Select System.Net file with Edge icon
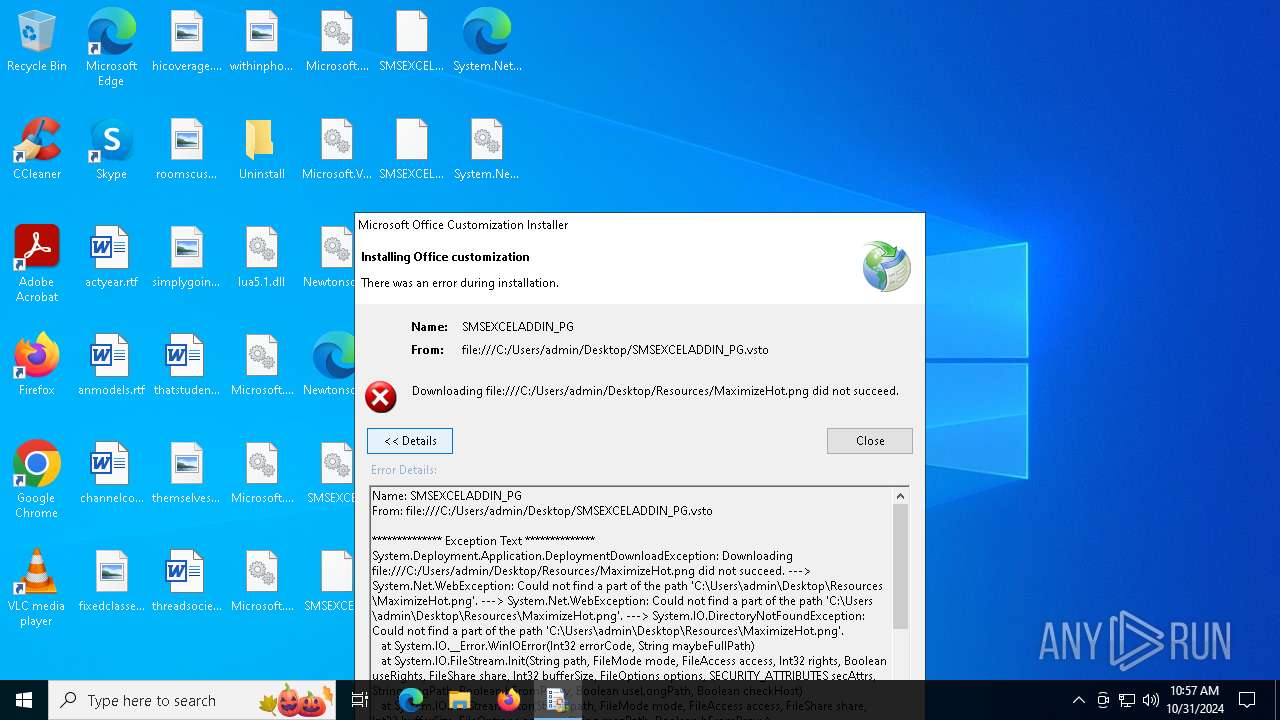 coord(487,42)
